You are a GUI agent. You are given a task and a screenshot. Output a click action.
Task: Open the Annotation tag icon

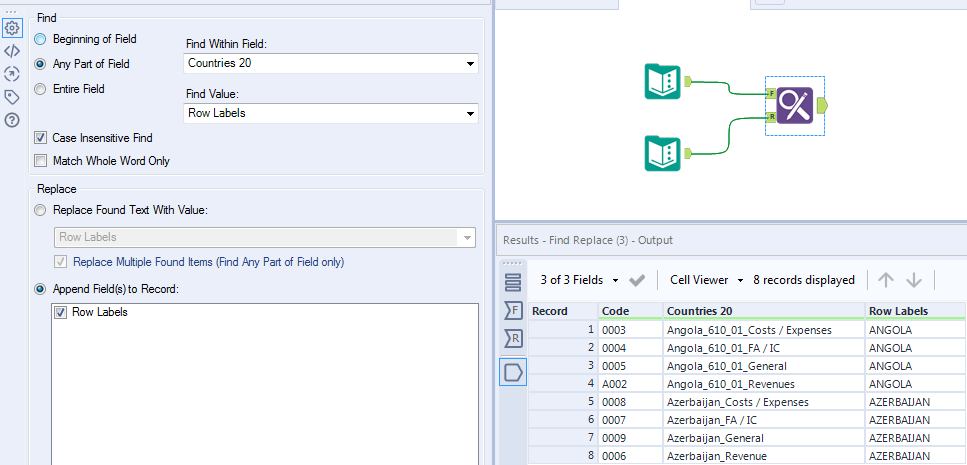tap(12, 97)
